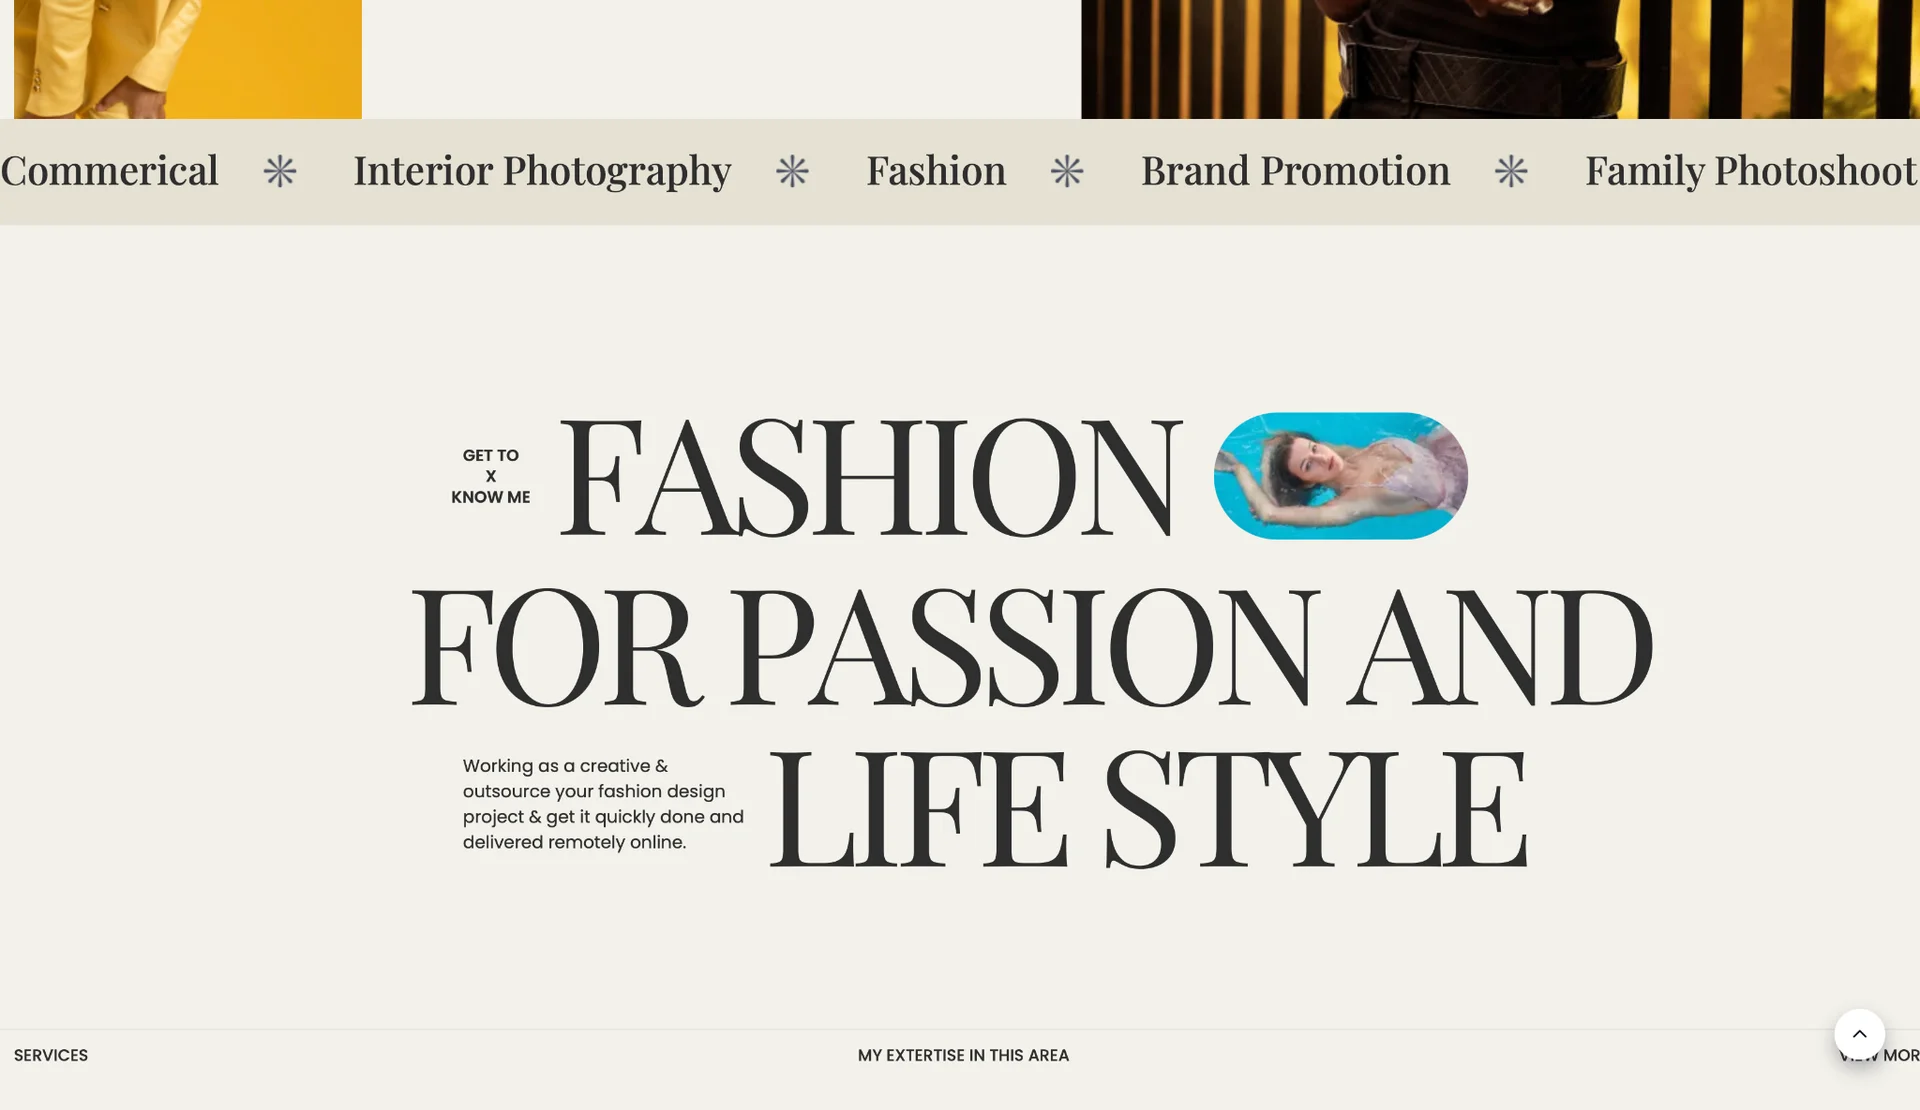
Task: Open Interior Photography in the banner
Action: [x=542, y=171]
